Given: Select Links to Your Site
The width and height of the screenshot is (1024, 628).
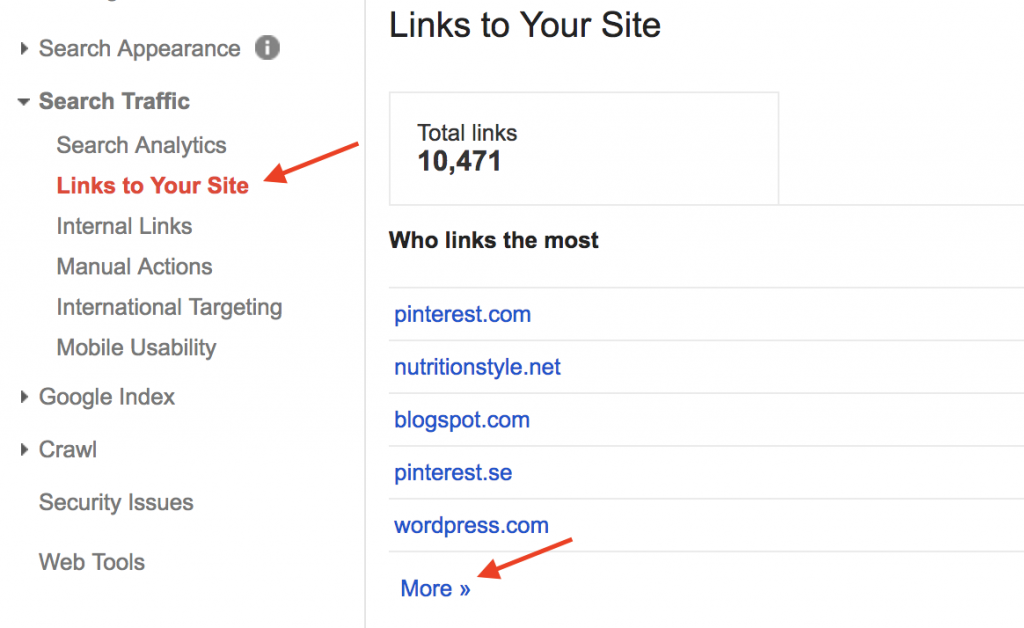Looking at the screenshot, I should coord(152,185).
